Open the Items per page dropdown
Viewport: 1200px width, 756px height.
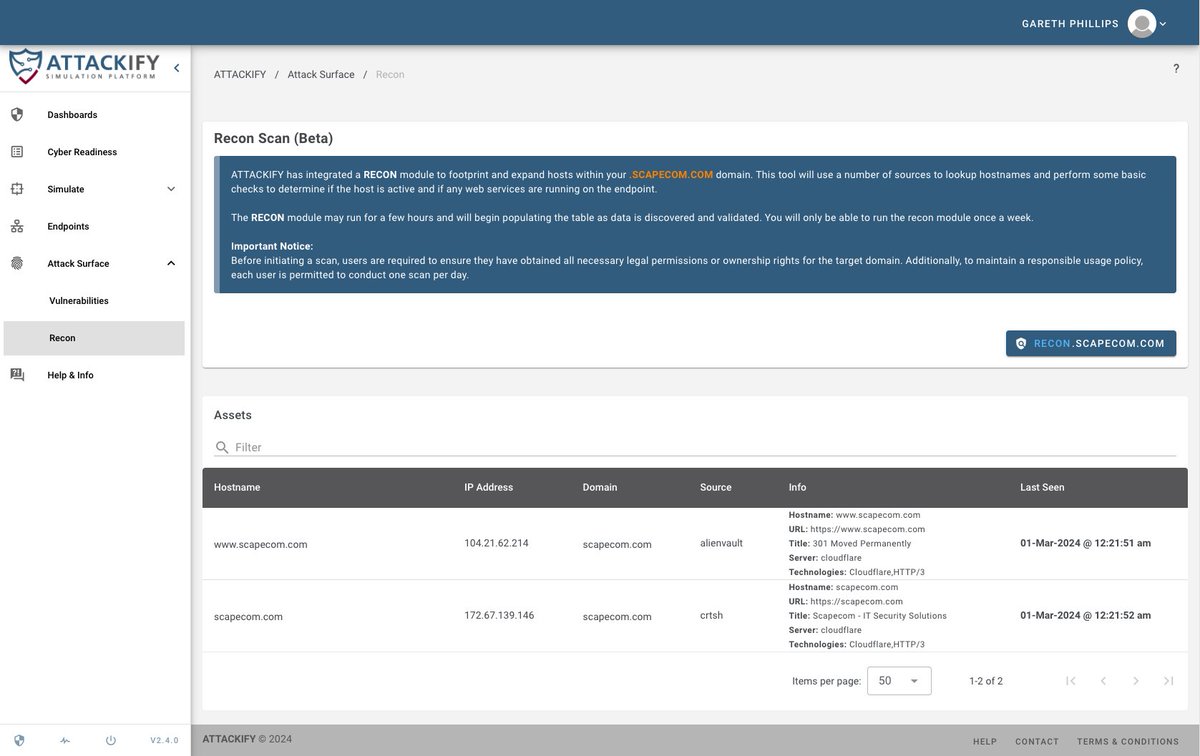point(899,681)
